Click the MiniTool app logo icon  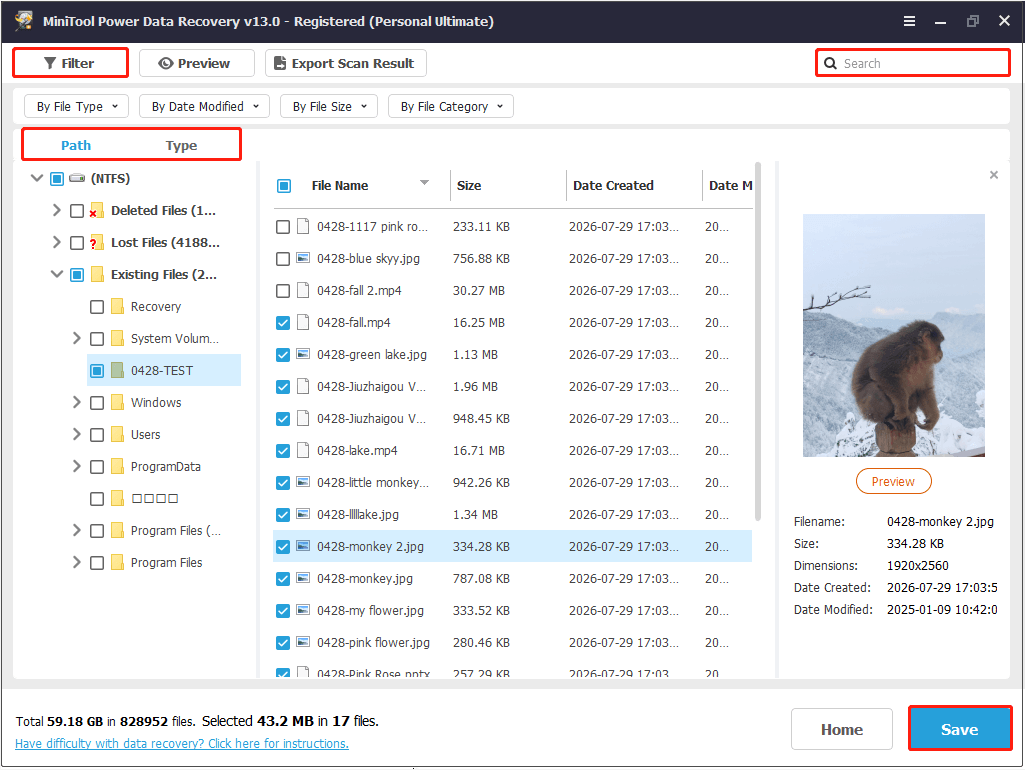[x=24, y=20]
